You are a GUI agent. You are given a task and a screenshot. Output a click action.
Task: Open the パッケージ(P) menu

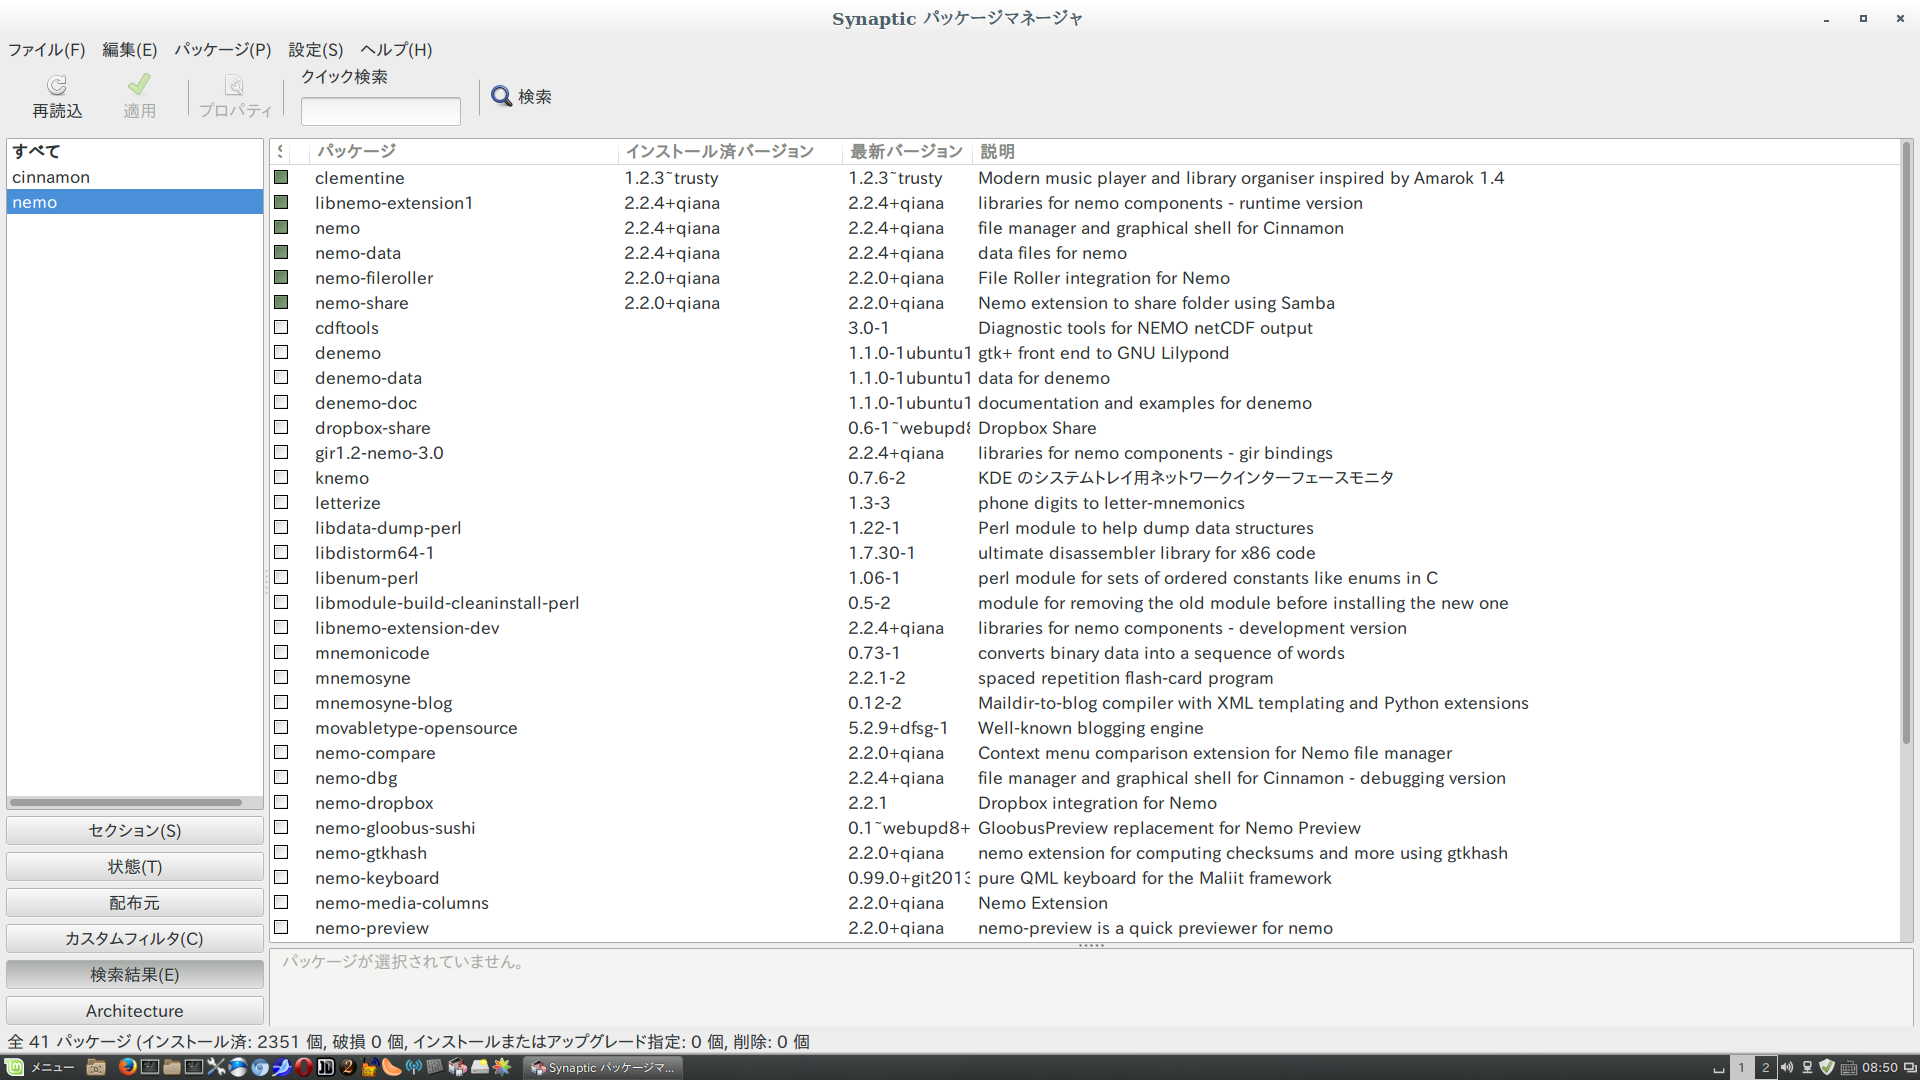[223, 49]
